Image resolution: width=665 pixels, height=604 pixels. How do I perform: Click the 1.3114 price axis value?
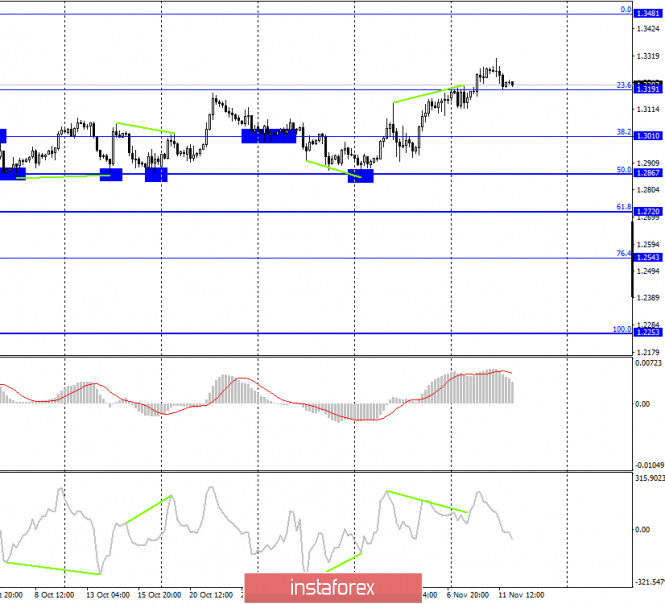pos(648,109)
